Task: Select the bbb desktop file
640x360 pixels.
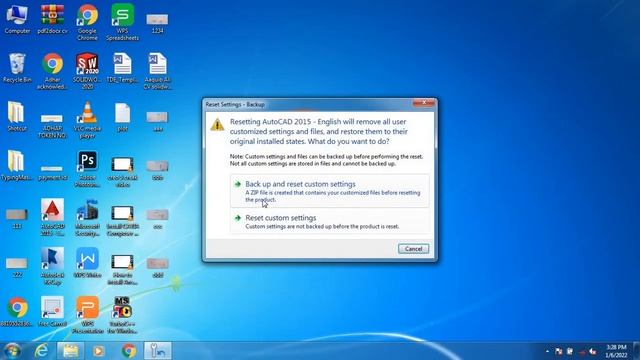Action: click(x=158, y=170)
